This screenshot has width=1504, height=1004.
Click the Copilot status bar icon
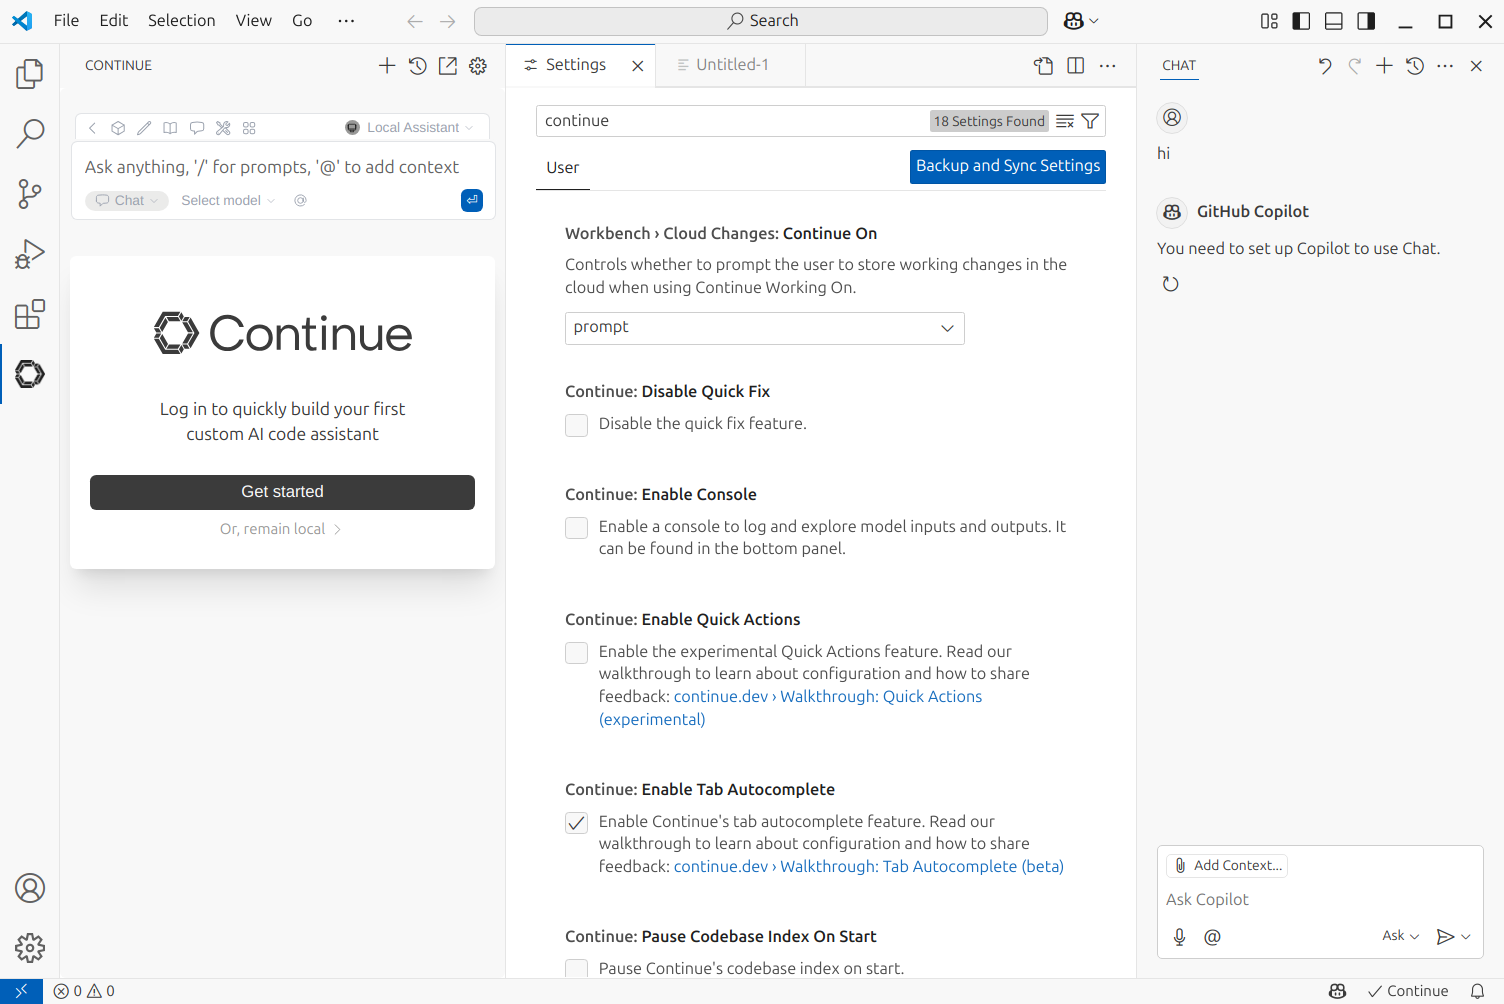click(x=1338, y=991)
